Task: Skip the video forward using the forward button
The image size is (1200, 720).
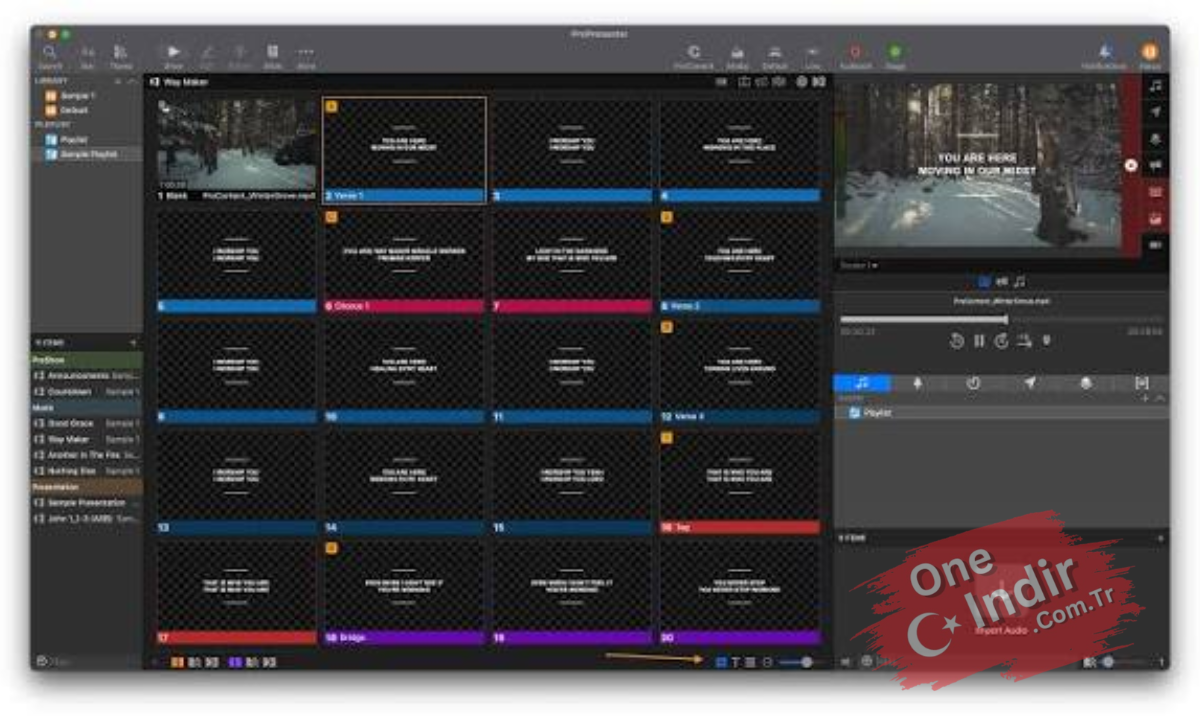Action: coord(1002,341)
